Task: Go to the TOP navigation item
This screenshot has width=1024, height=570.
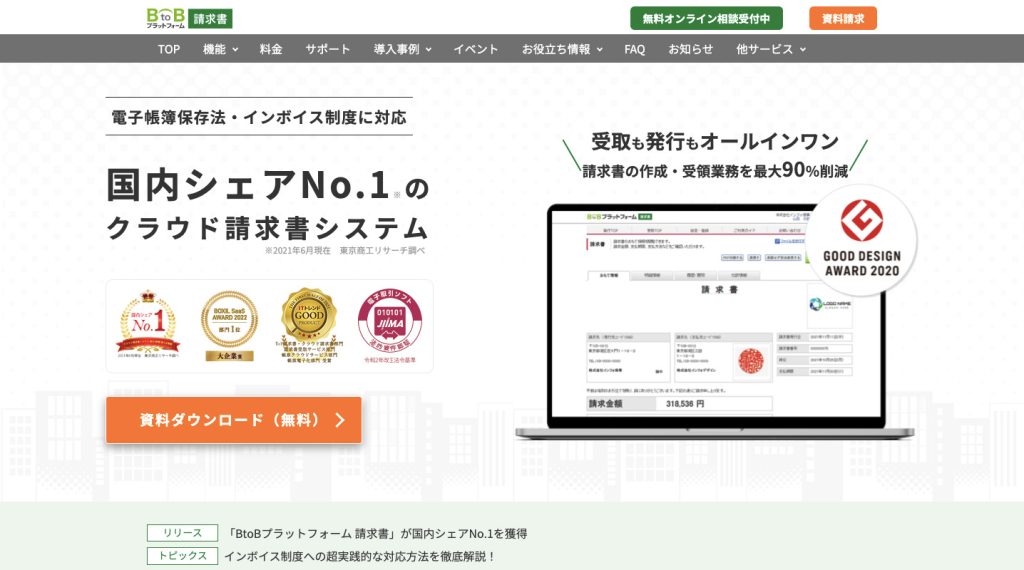Action: click(169, 49)
